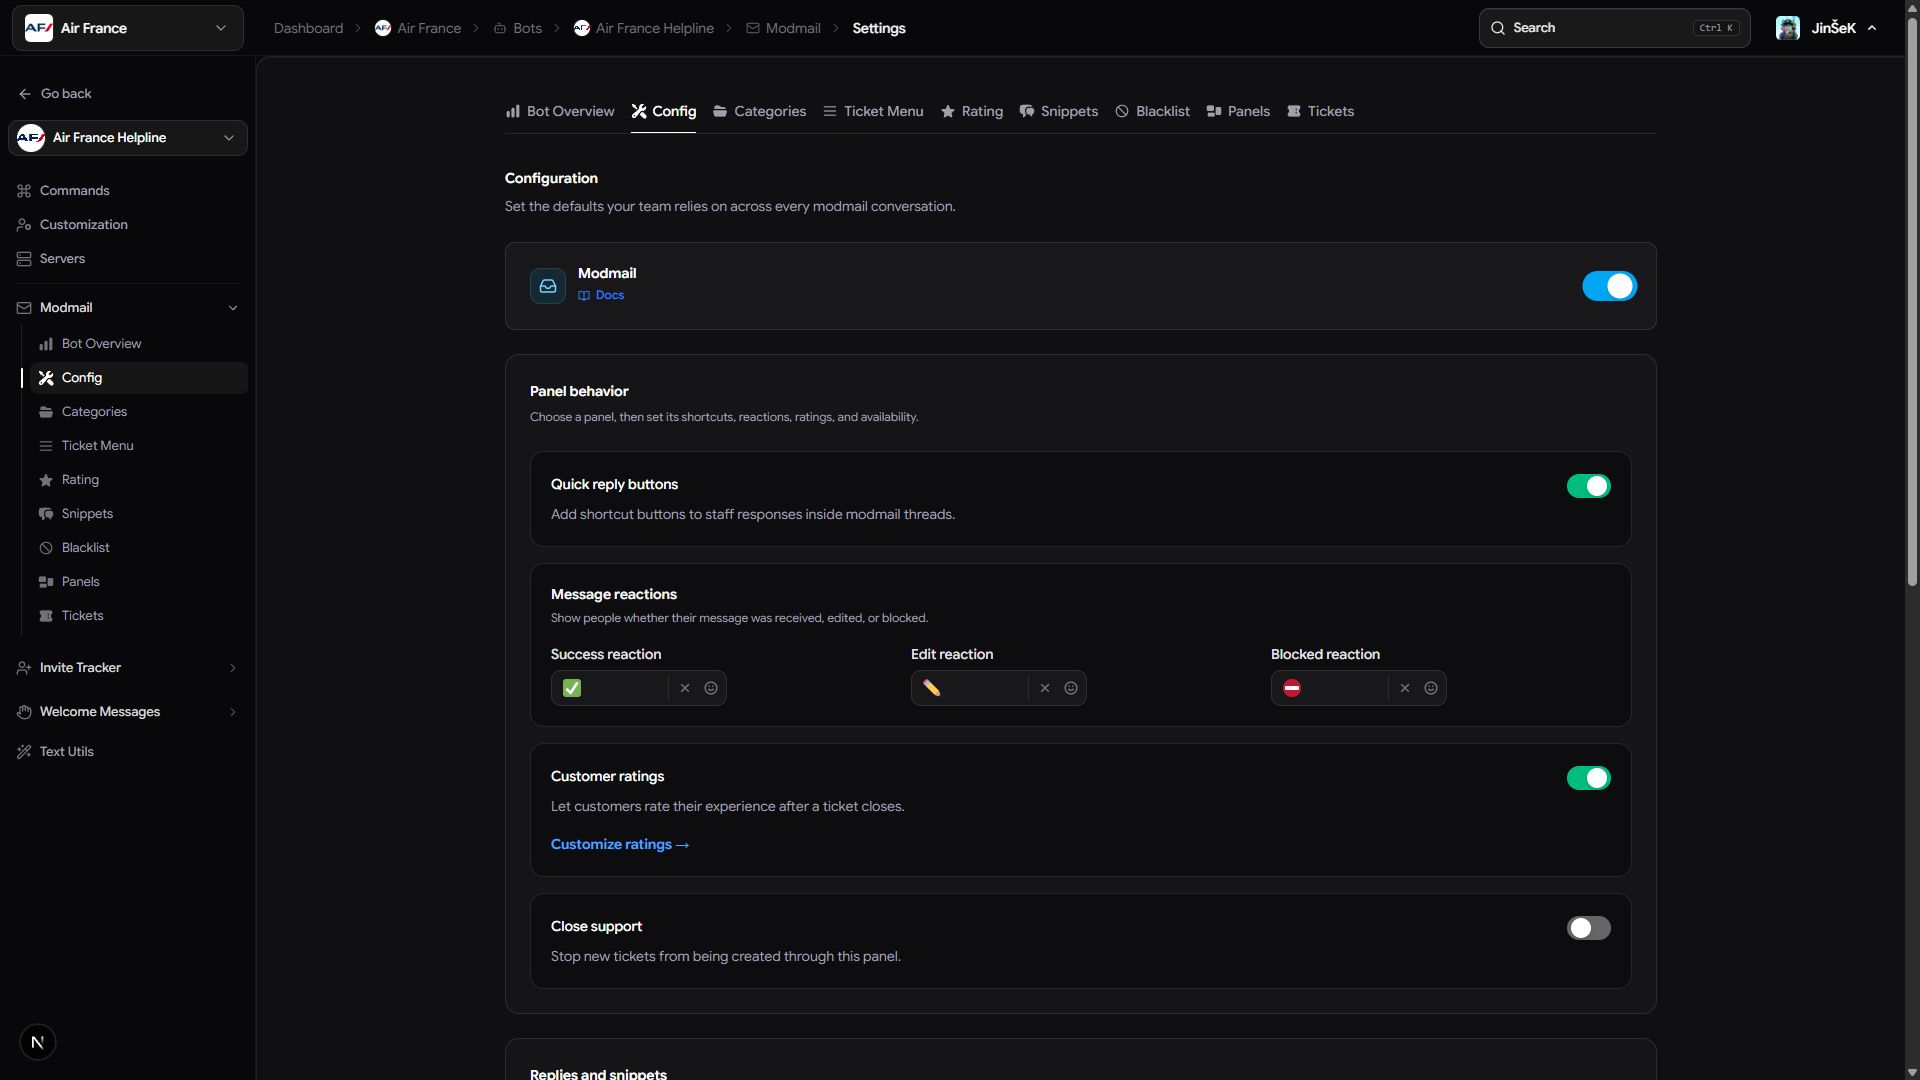The image size is (1920, 1080).
Task: Open Blacklist in the sidebar
Action: pos(139,548)
